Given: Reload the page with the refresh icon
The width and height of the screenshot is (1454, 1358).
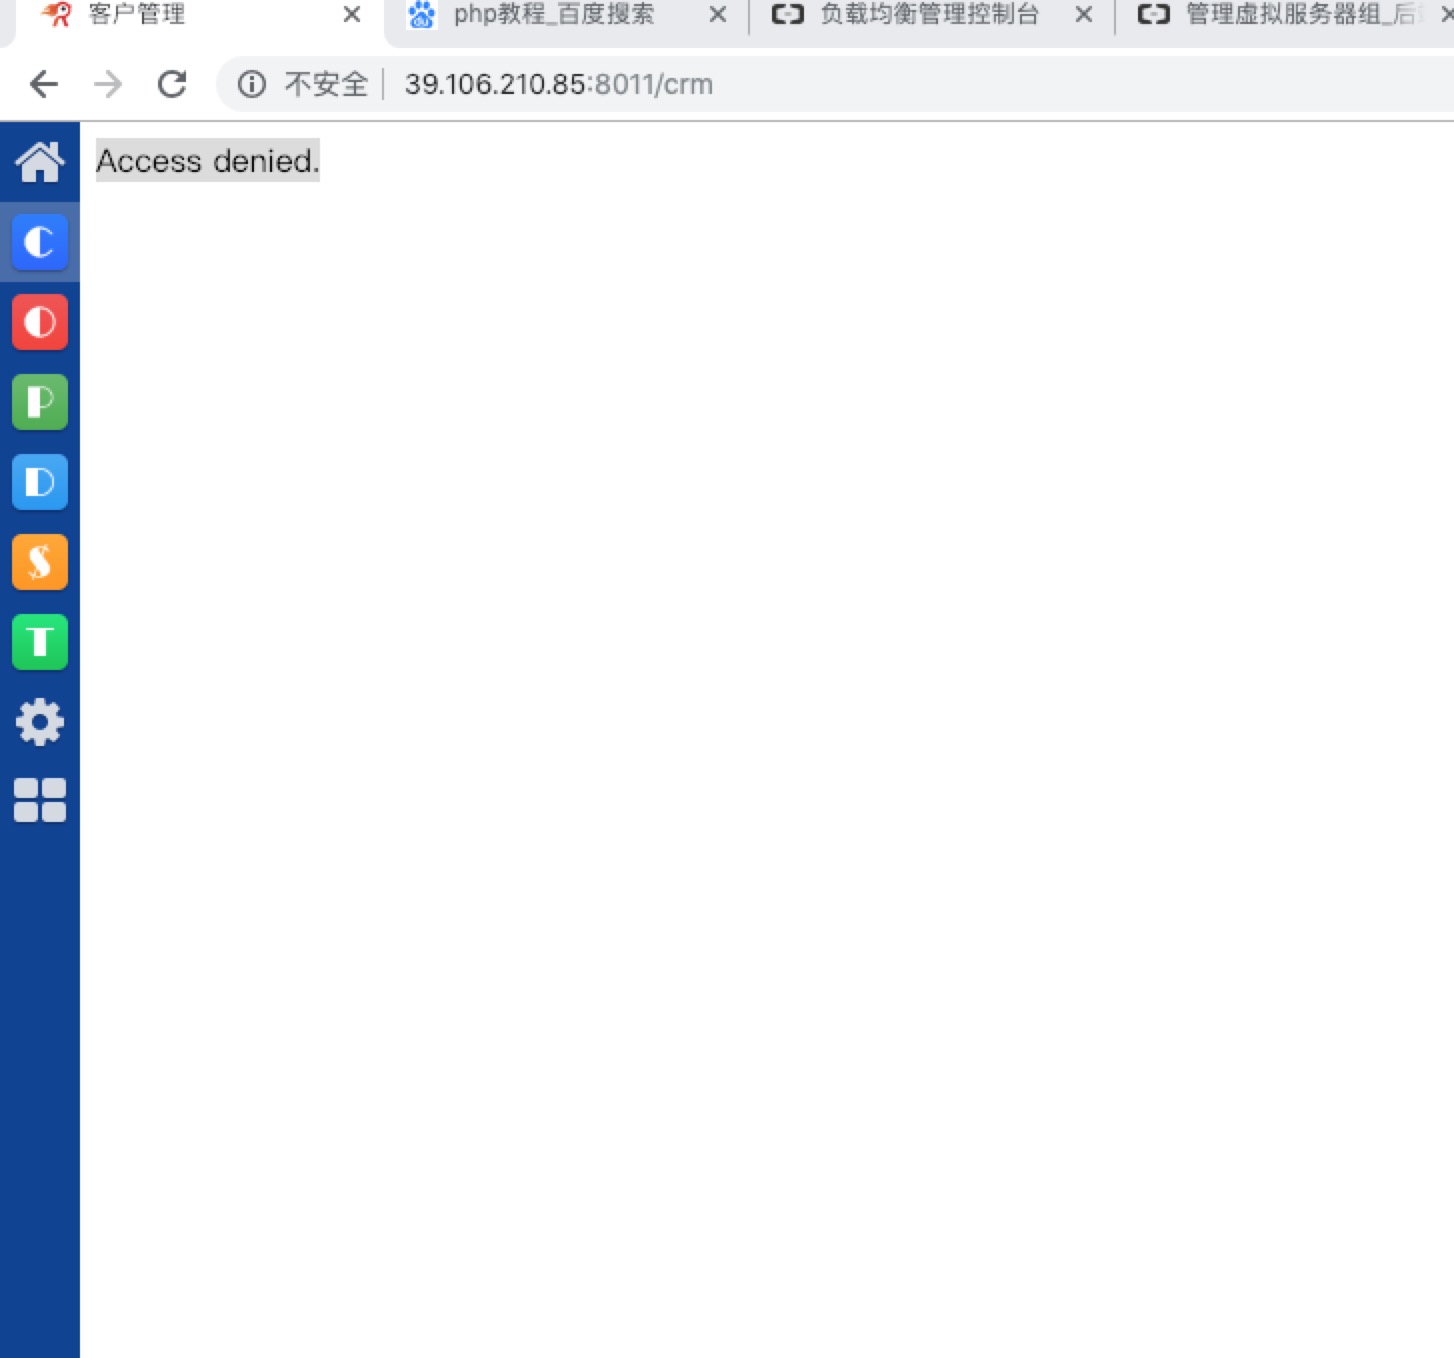Looking at the screenshot, I should click(172, 84).
